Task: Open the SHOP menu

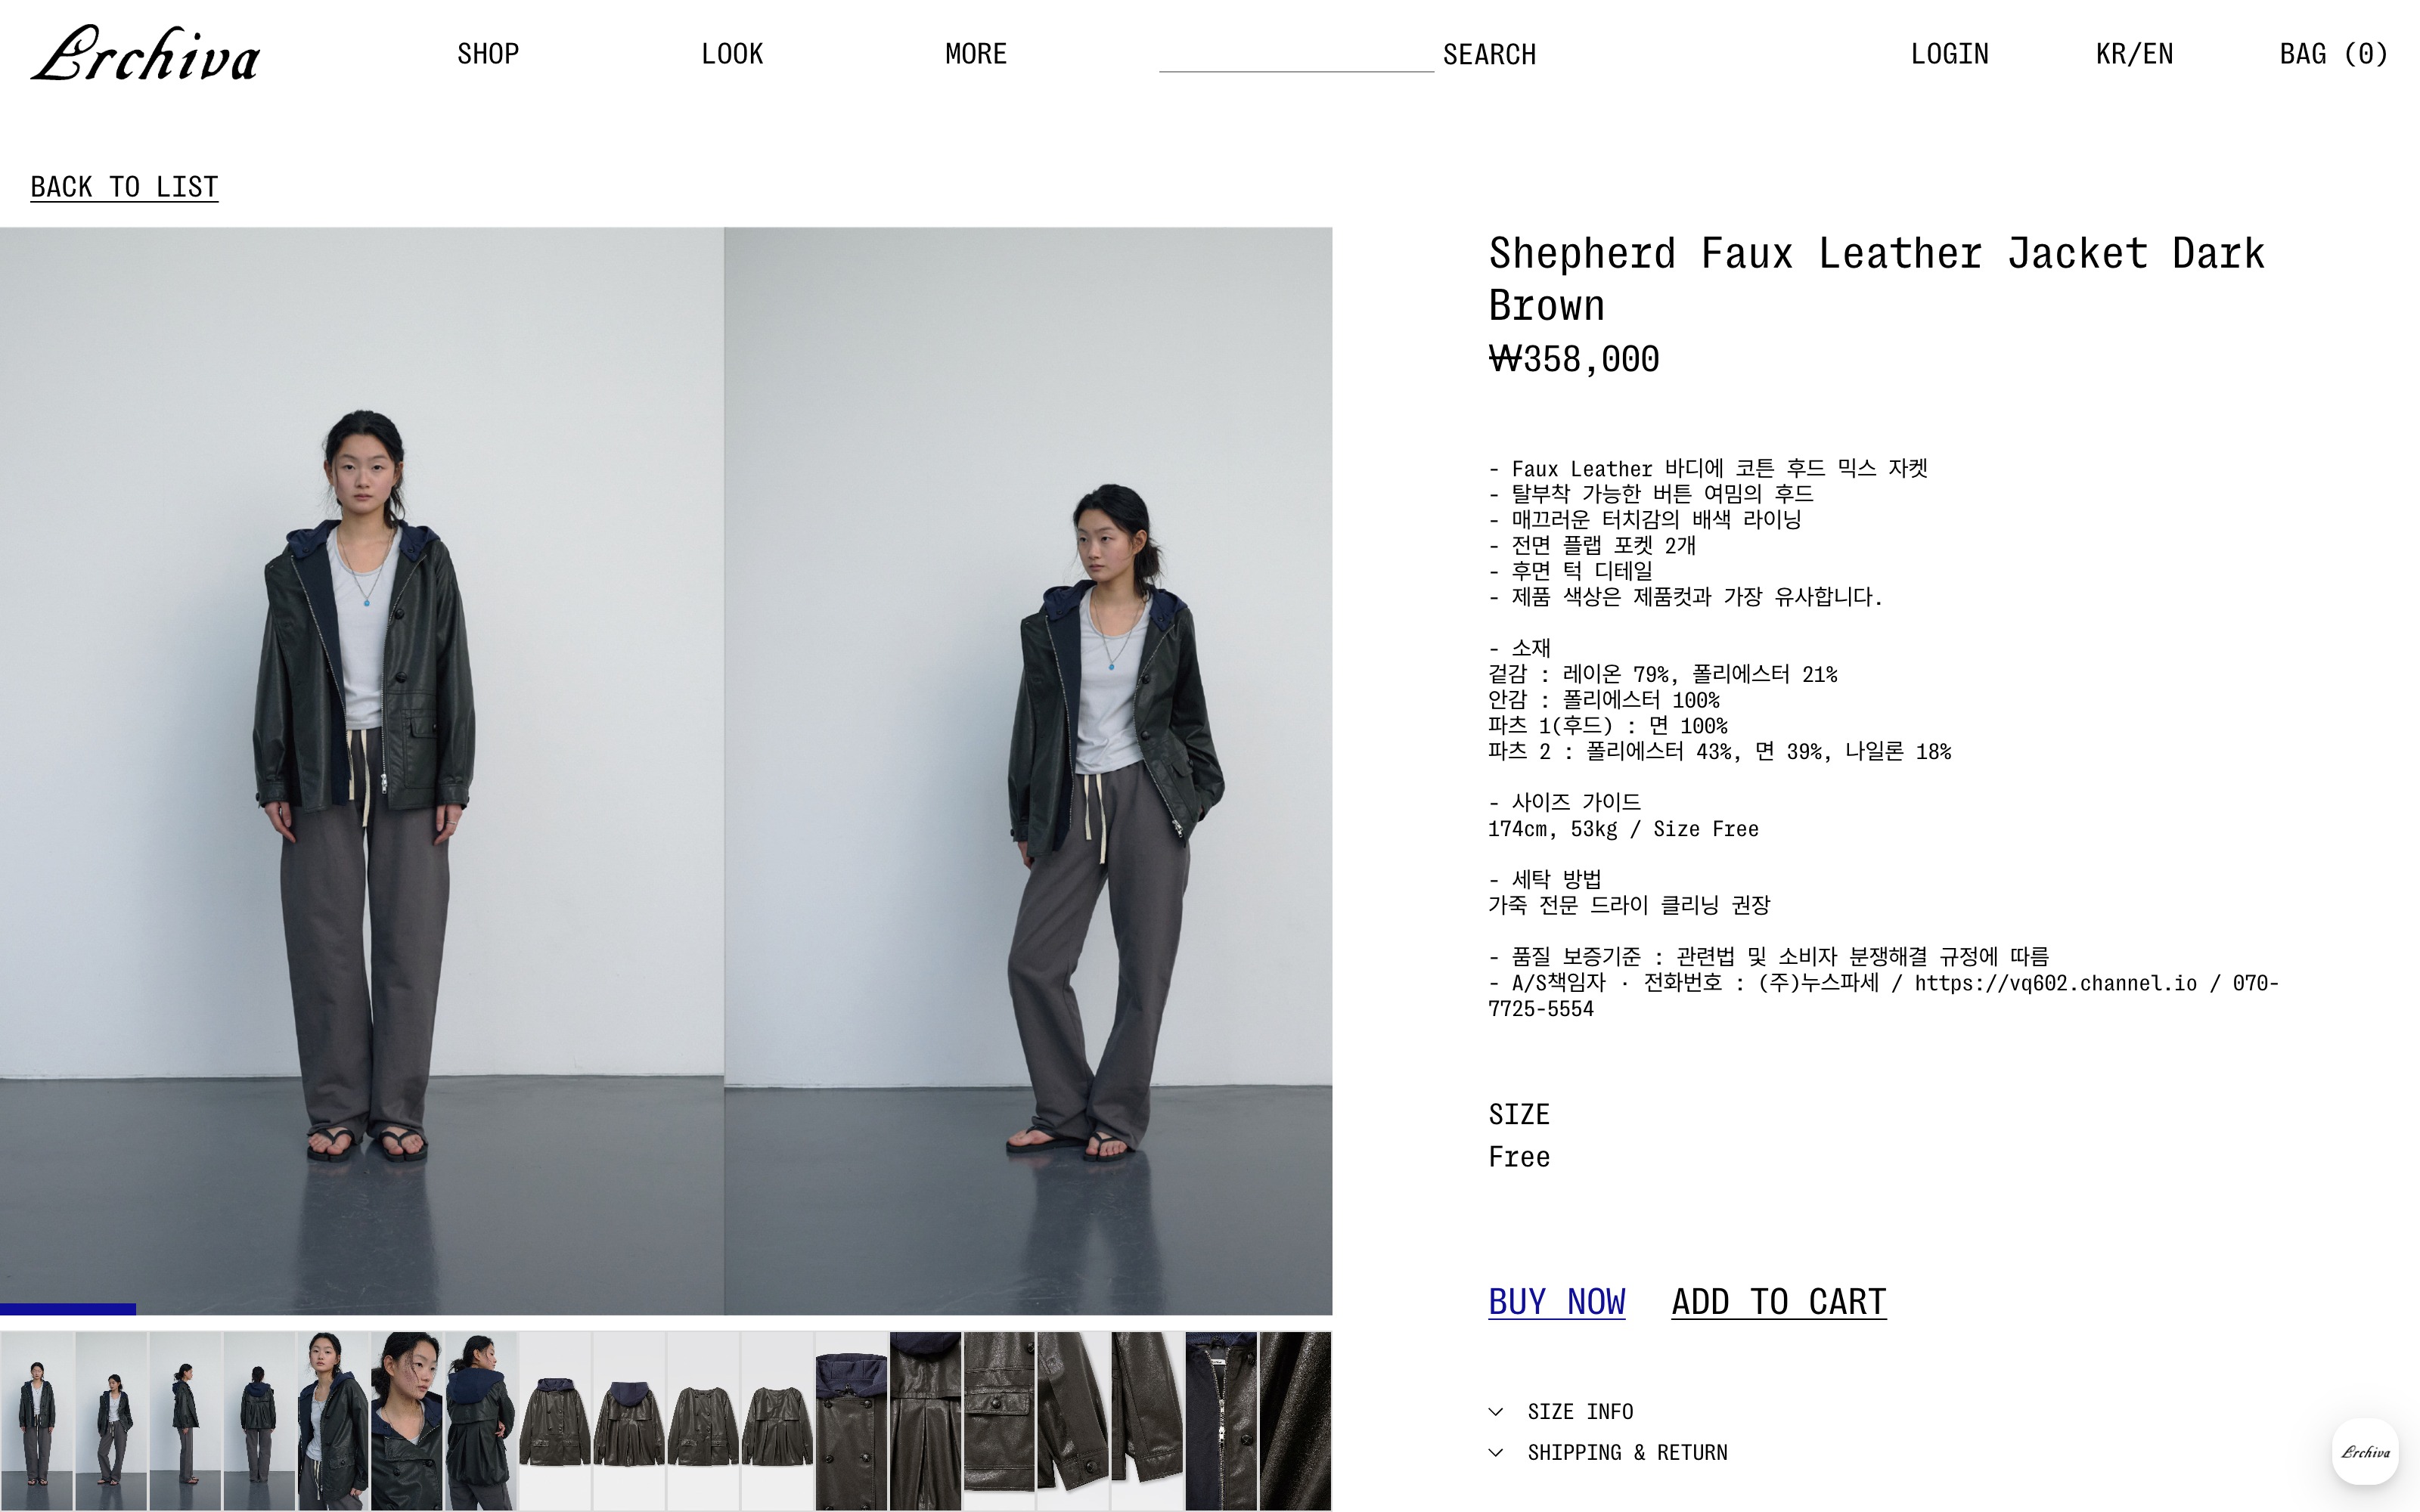Action: click(488, 54)
